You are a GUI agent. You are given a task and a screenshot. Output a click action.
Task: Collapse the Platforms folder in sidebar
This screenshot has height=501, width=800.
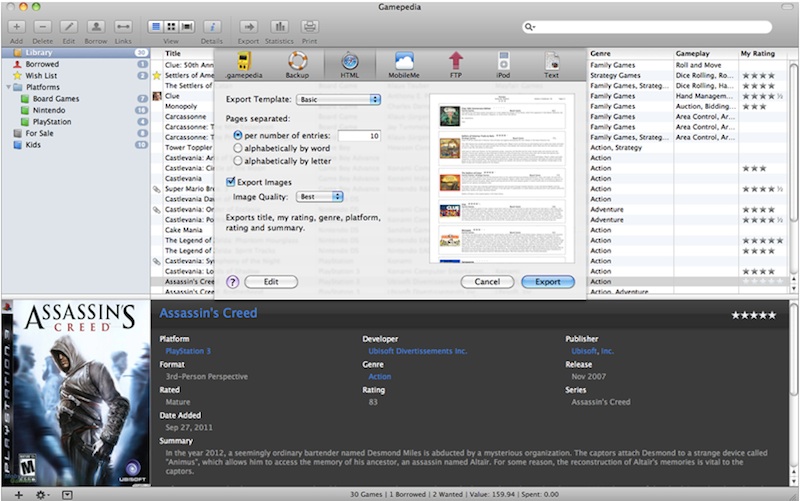[x=6, y=87]
